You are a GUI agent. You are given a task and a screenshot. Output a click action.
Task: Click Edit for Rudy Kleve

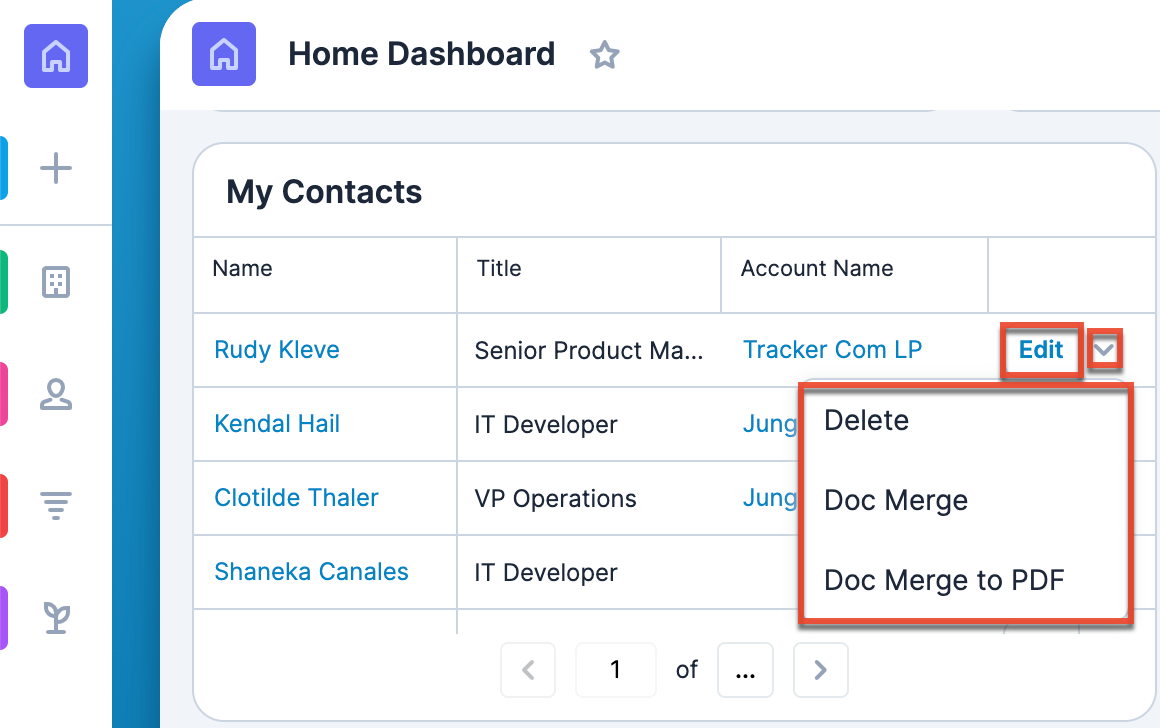point(1041,350)
